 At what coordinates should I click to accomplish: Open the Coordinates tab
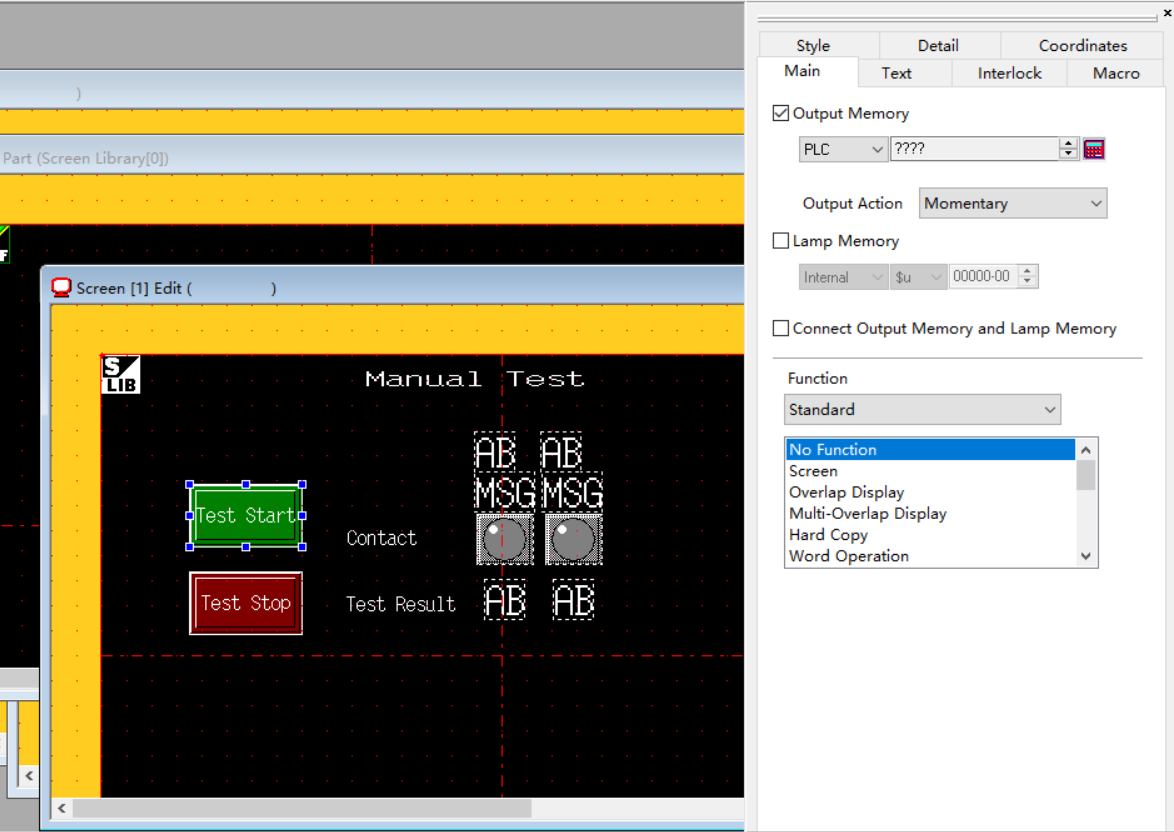click(1082, 45)
